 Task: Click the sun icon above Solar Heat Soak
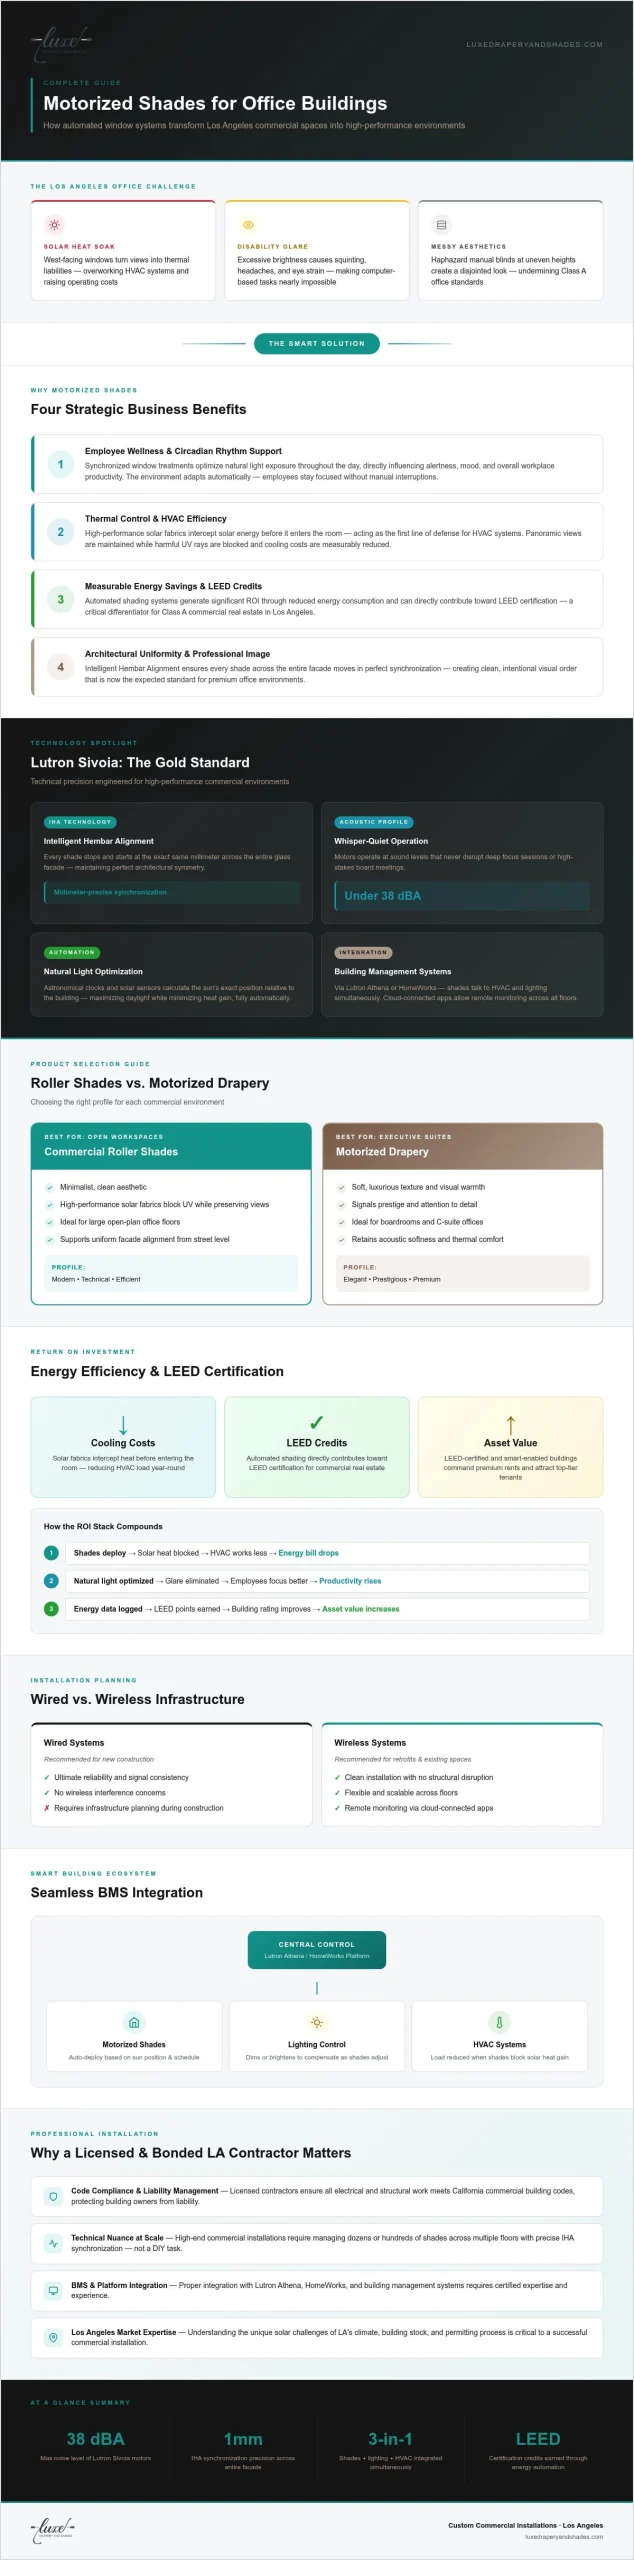tap(54, 225)
